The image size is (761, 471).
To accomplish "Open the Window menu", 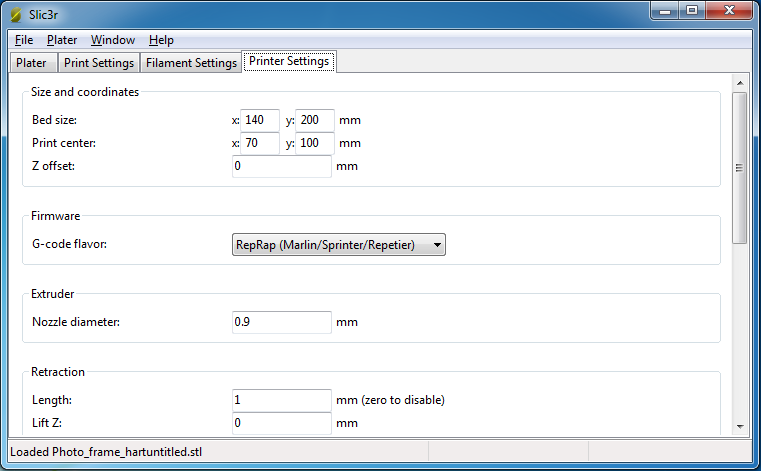I will (113, 40).
